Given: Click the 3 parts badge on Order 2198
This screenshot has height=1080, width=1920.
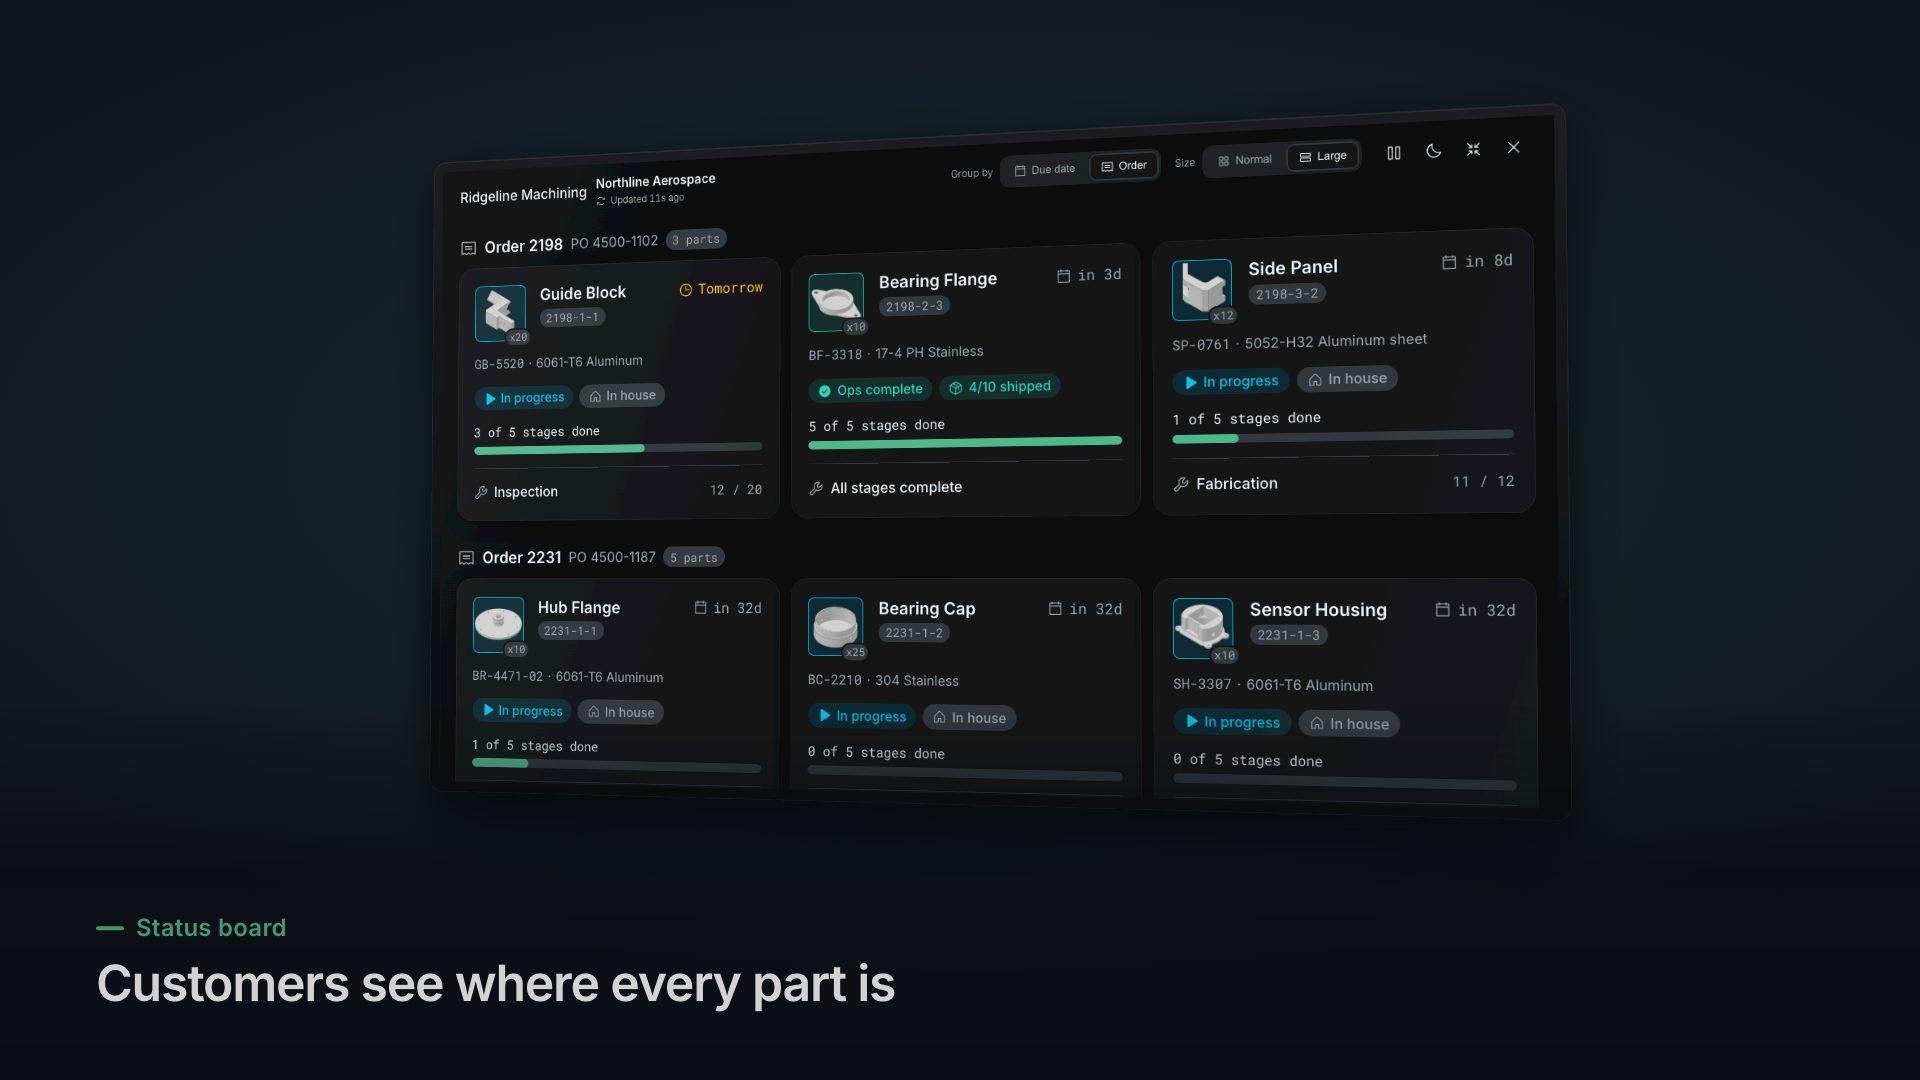Looking at the screenshot, I should pyautogui.click(x=696, y=240).
